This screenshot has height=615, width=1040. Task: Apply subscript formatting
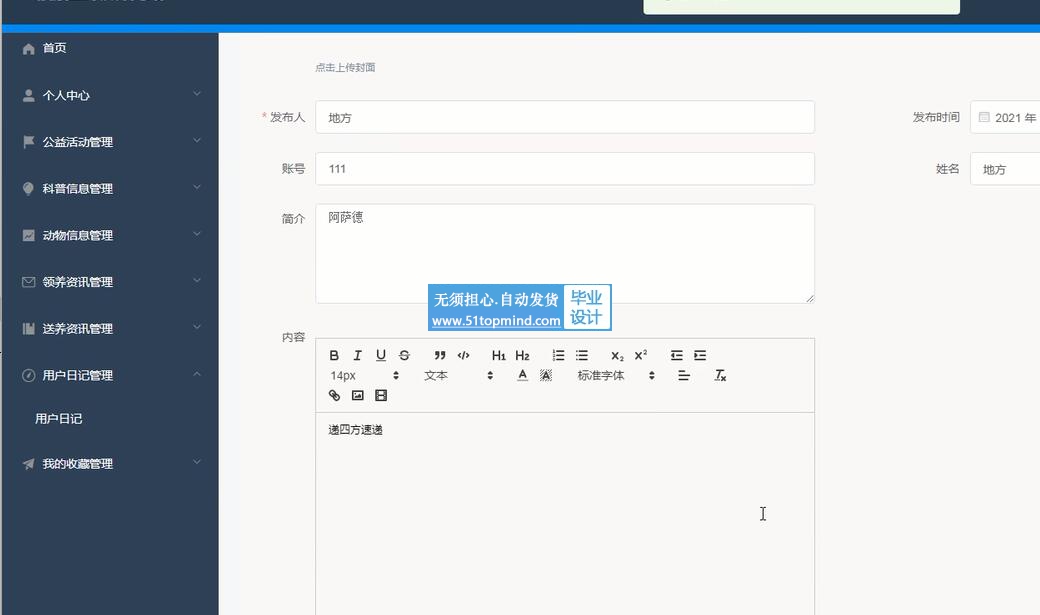point(617,356)
